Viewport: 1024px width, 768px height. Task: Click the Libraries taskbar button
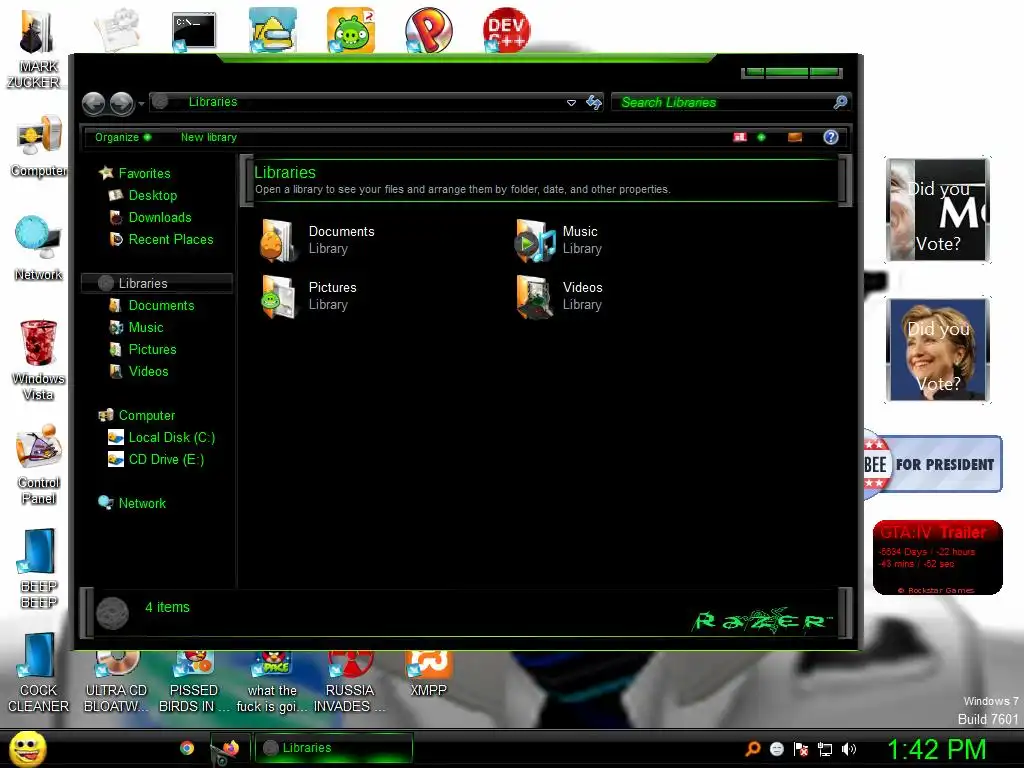[x=333, y=748]
